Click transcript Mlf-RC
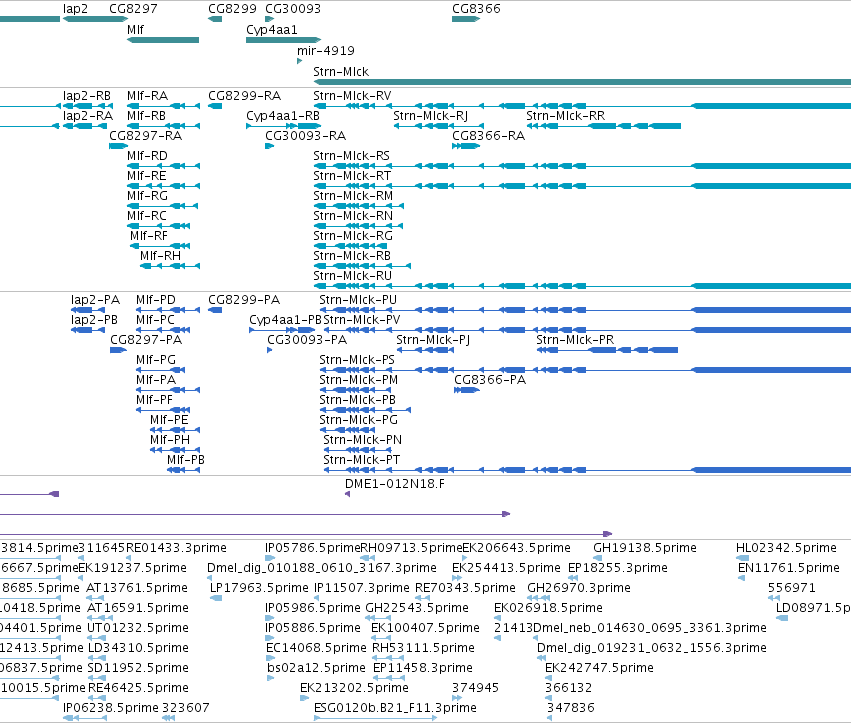The height and width of the screenshot is (723, 851). (147, 215)
